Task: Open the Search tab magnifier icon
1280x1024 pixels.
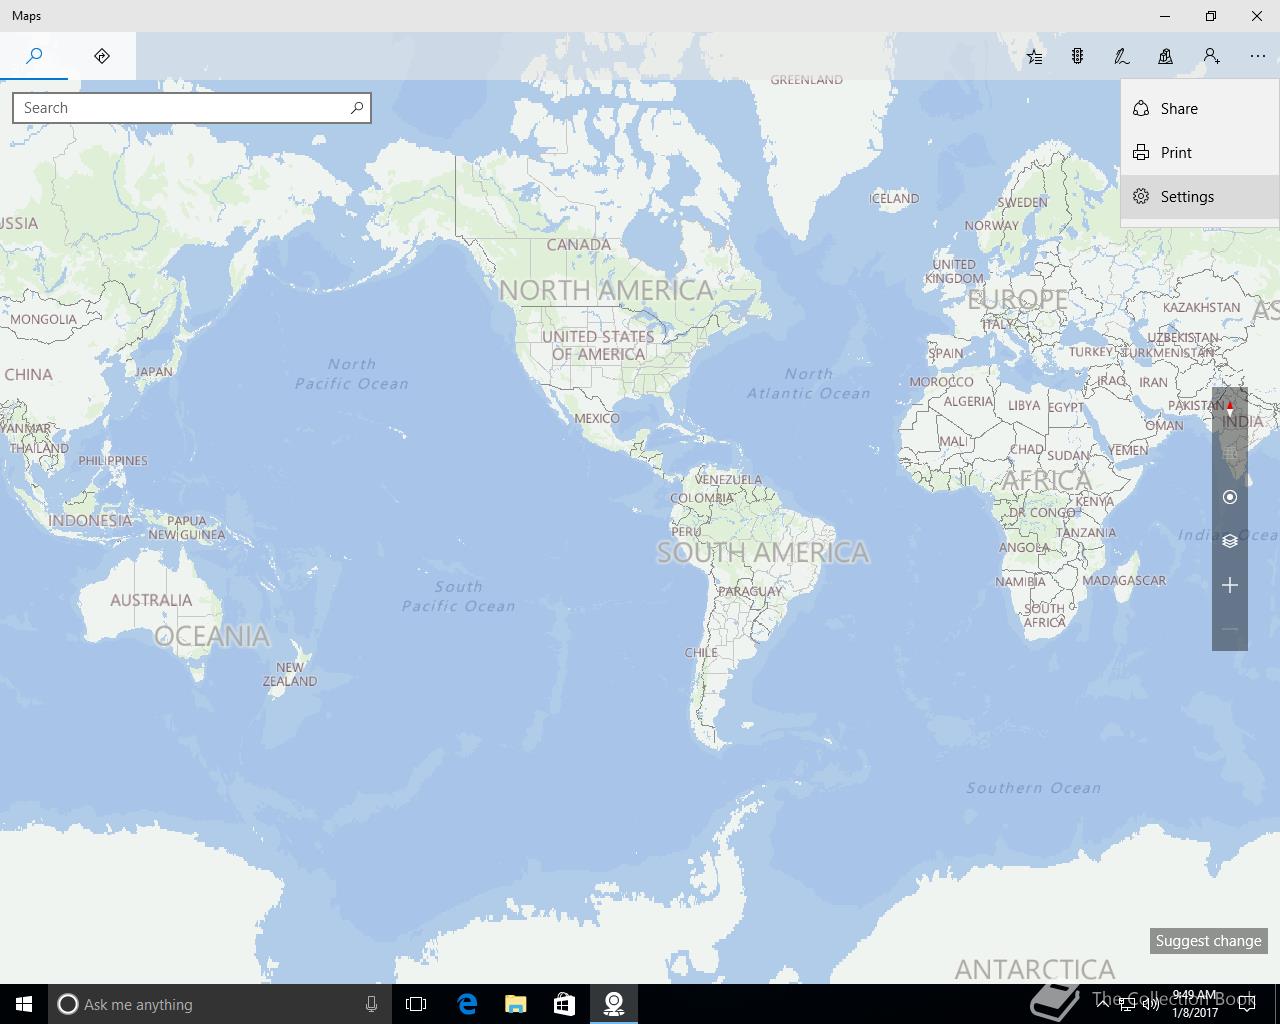Action: click(x=34, y=56)
